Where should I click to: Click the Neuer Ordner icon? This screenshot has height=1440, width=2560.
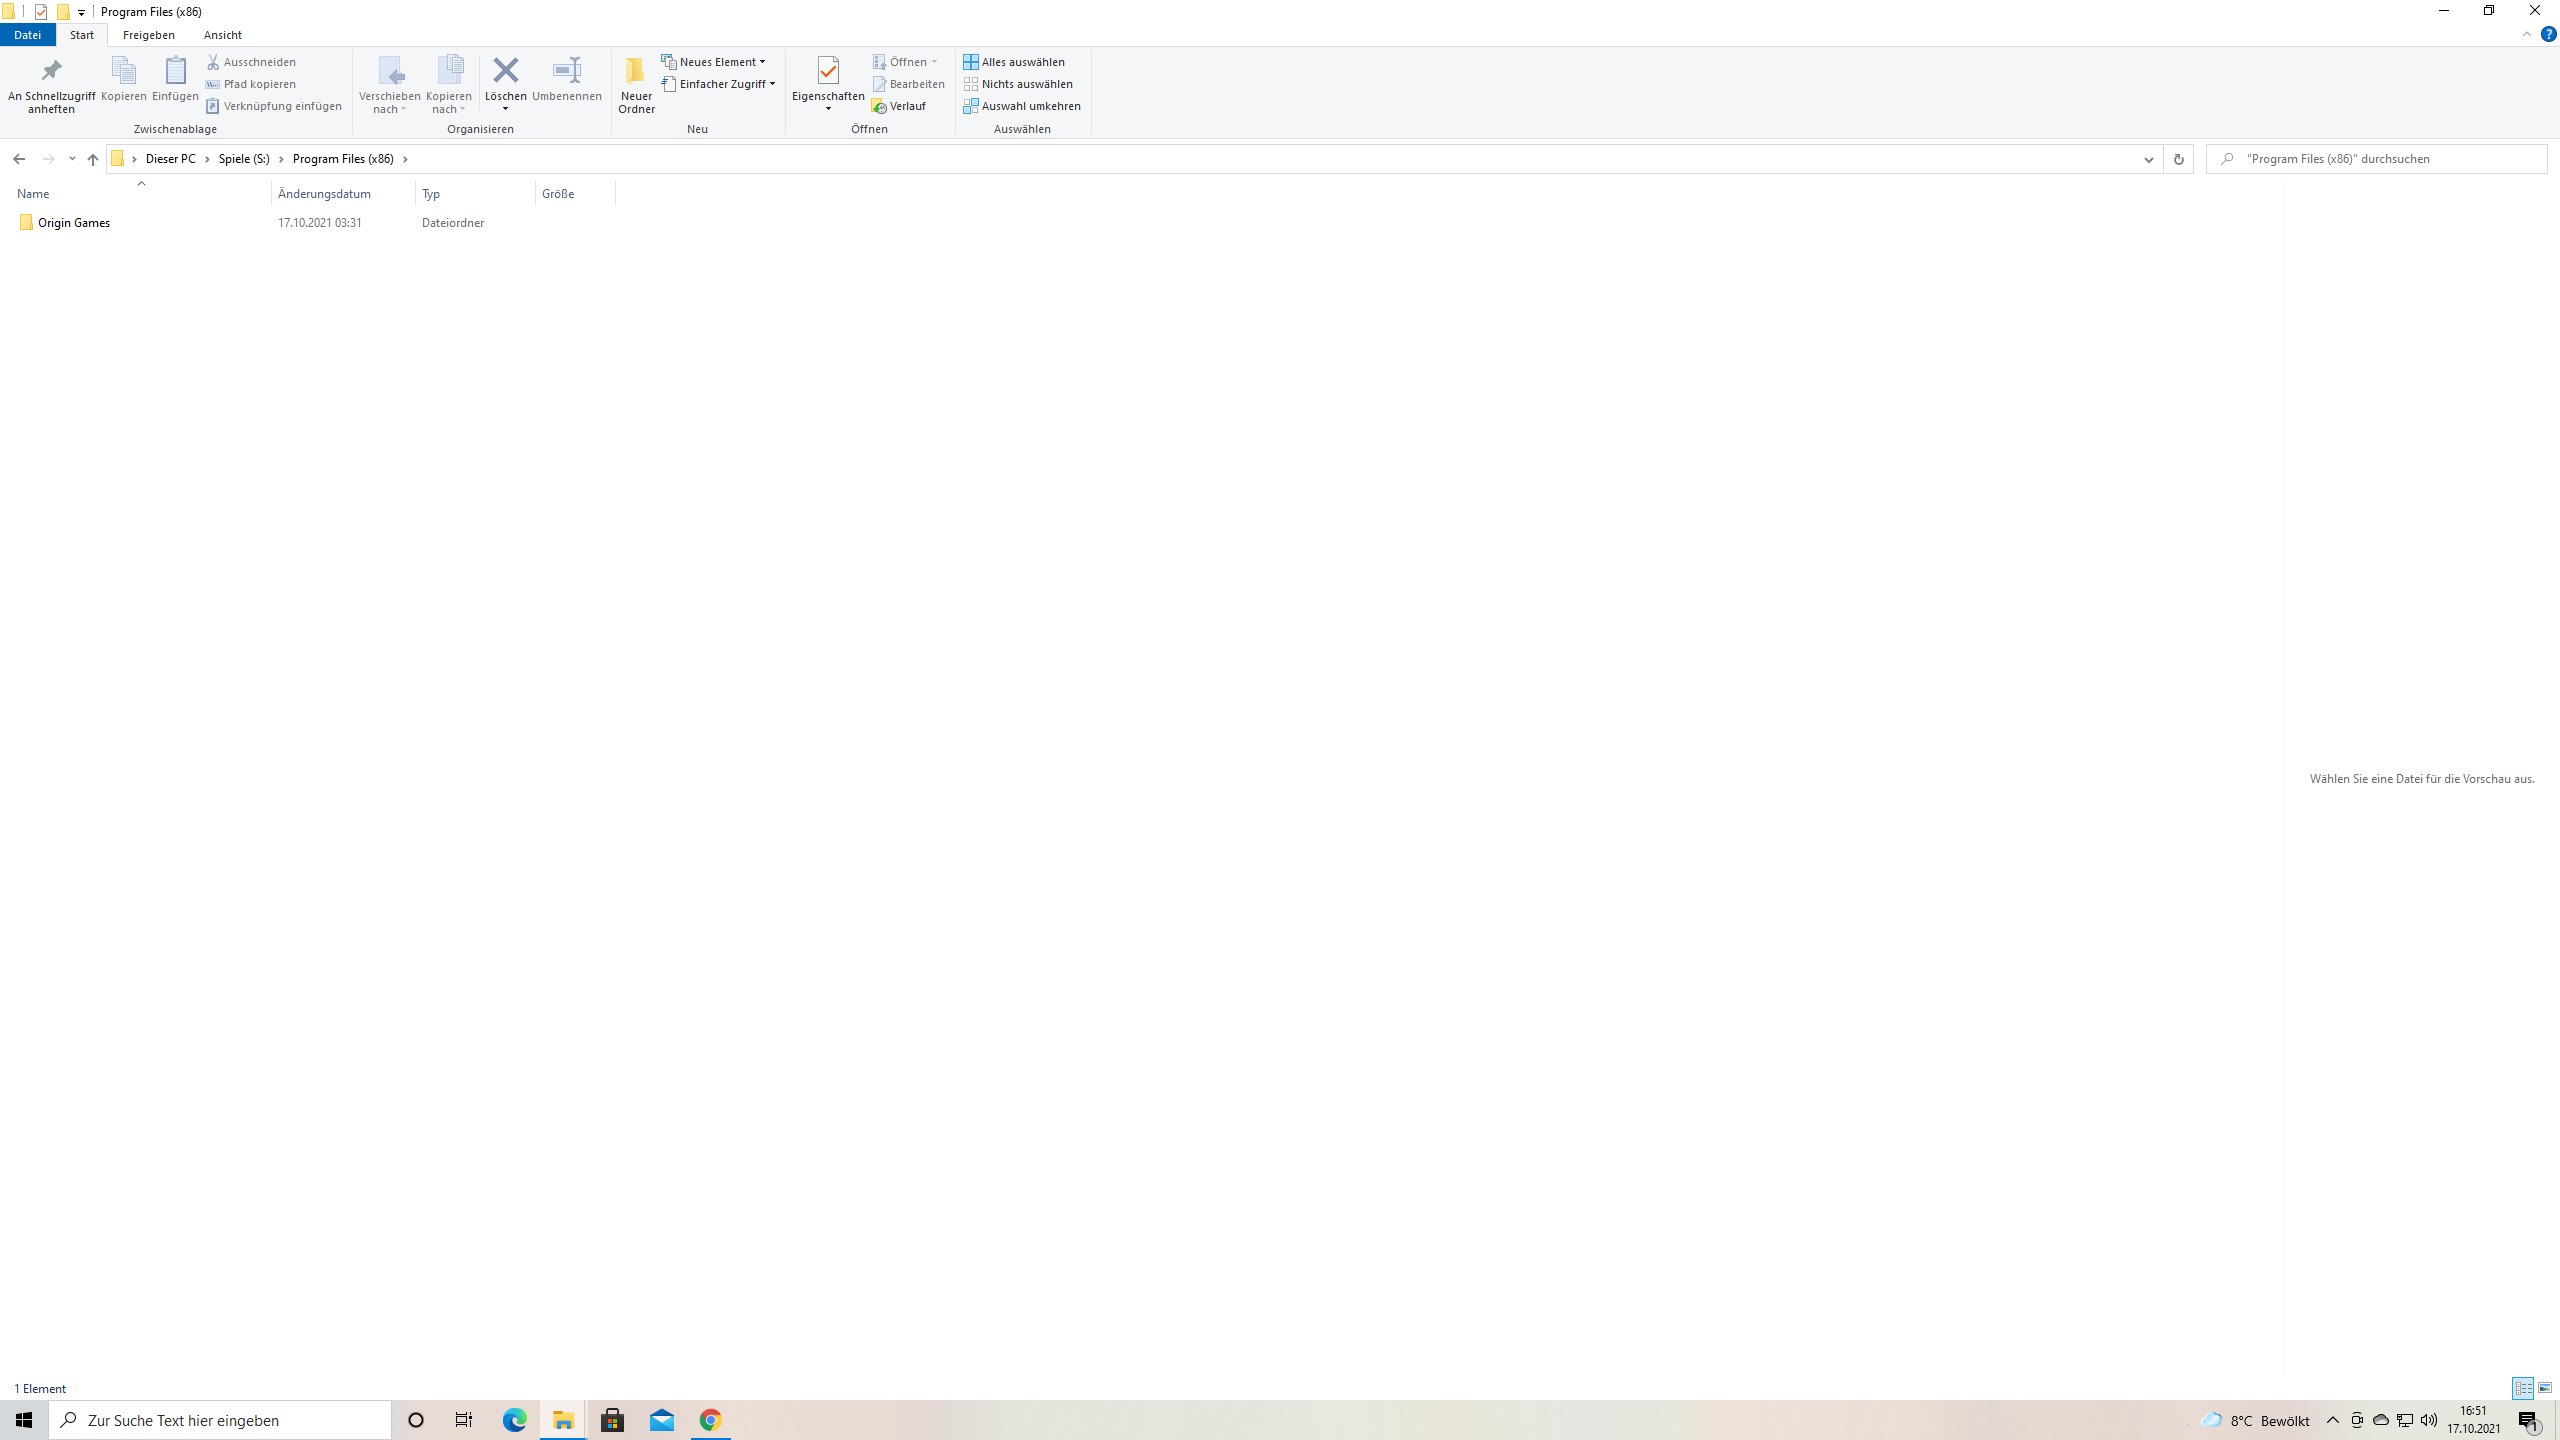click(x=636, y=71)
